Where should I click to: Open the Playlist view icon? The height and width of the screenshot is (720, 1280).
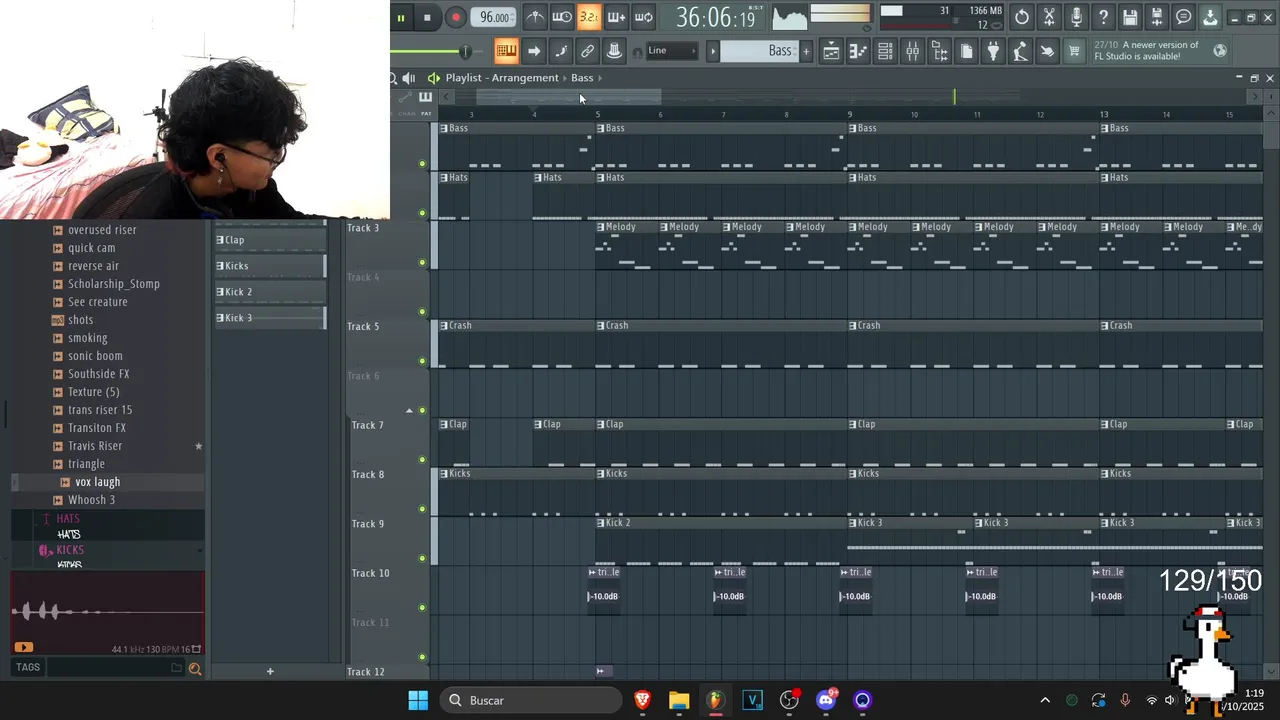tap(831, 51)
